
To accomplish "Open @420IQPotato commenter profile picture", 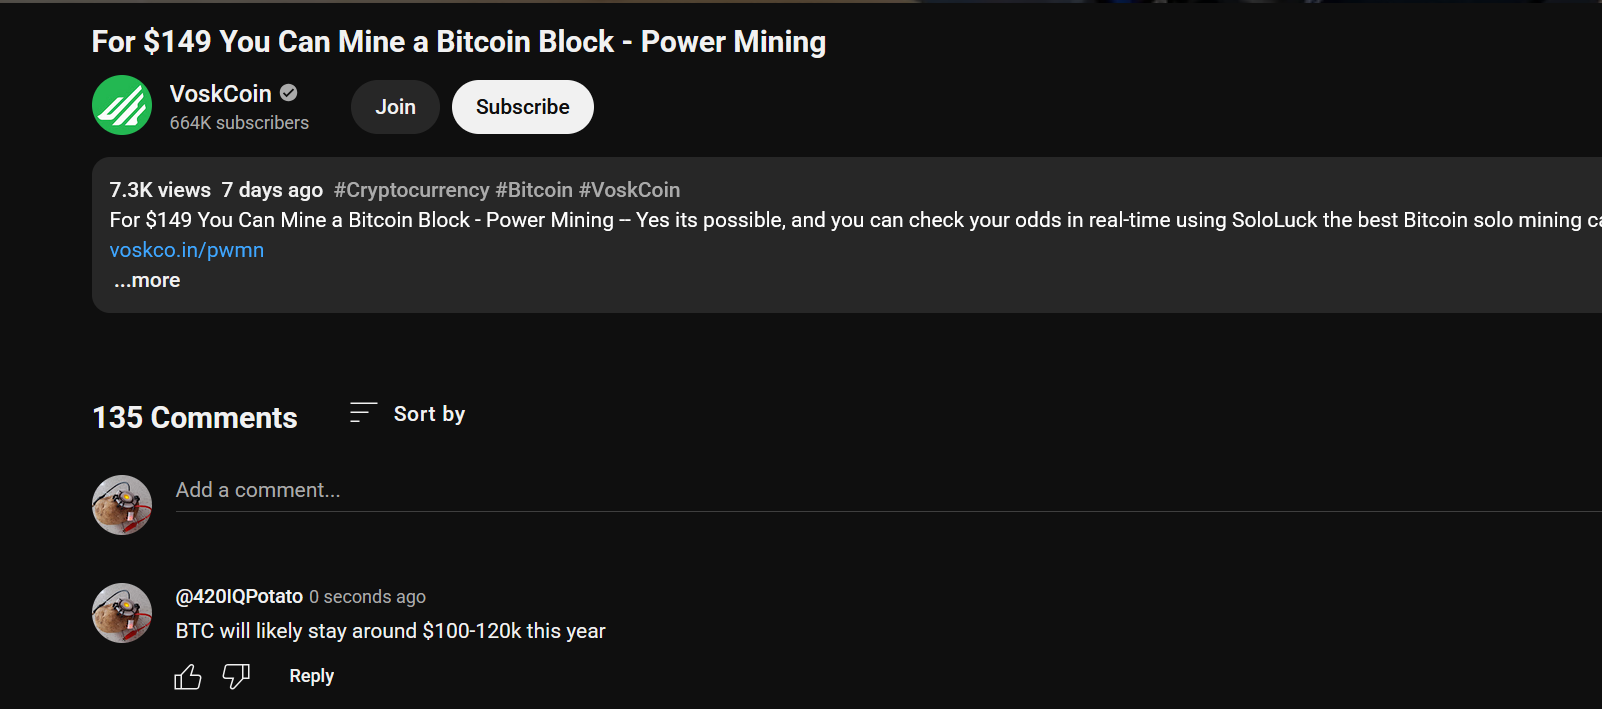I will pyautogui.click(x=122, y=613).
